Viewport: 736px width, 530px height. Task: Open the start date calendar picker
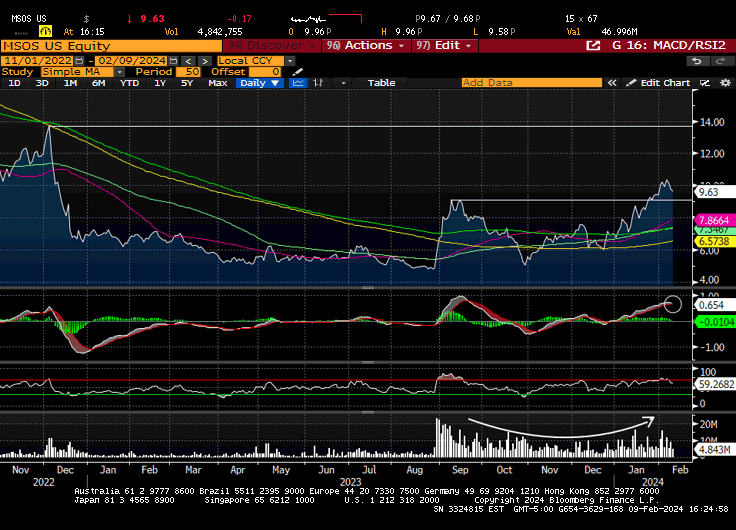tap(79, 61)
